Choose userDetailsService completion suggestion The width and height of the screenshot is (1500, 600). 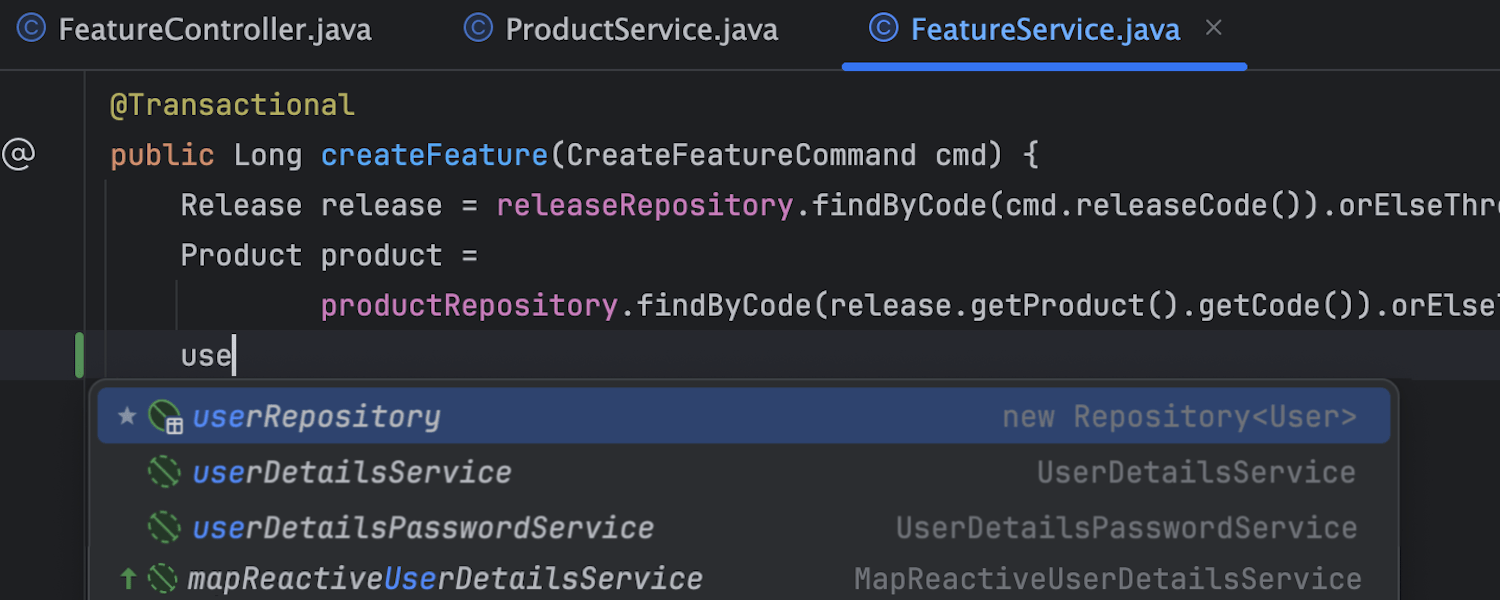click(352, 471)
